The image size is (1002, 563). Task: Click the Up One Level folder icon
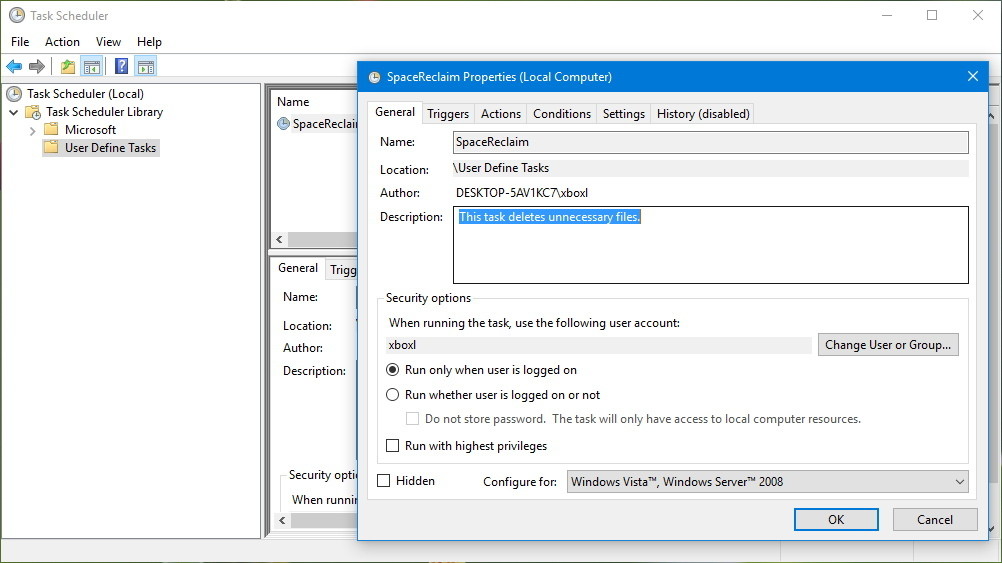pos(67,67)
